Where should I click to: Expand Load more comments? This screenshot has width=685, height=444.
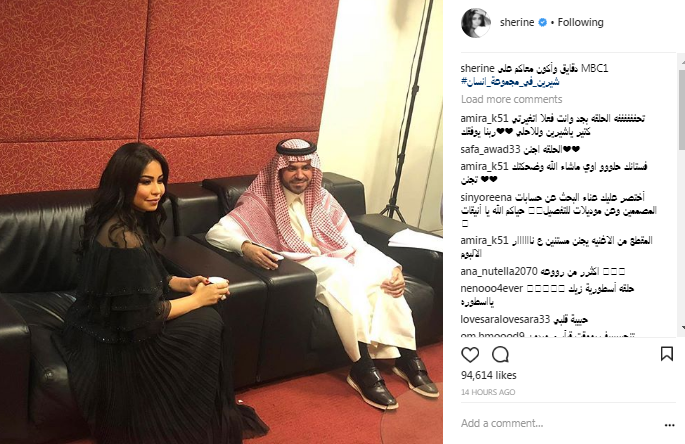pos(512,99)
